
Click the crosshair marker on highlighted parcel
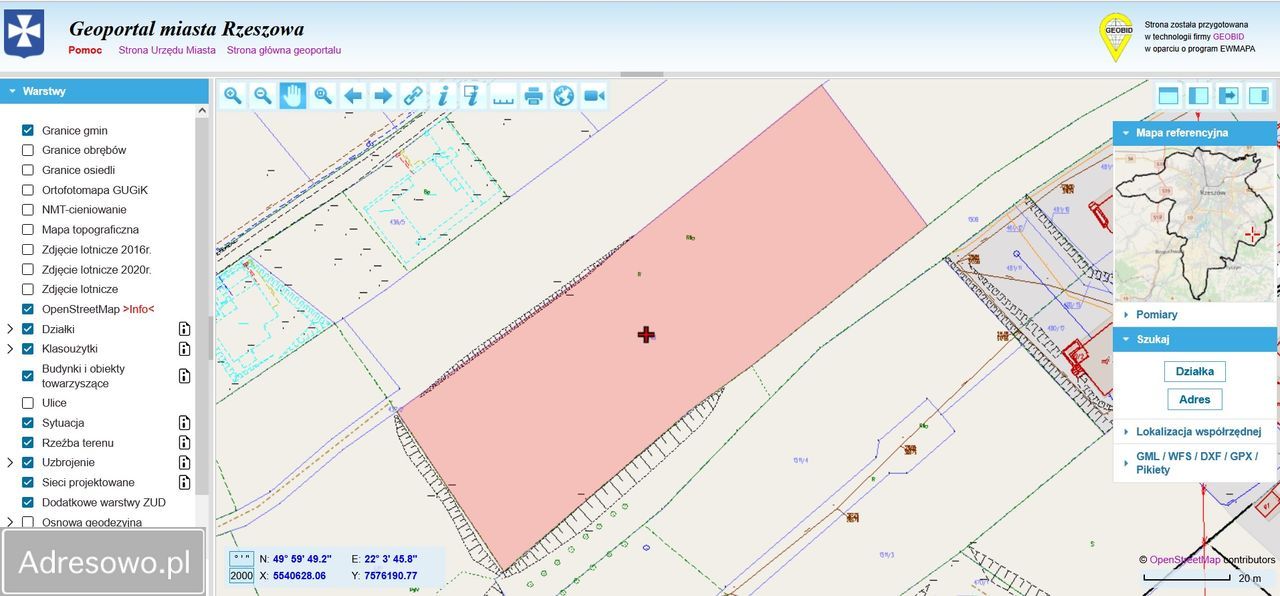[646, 334]
